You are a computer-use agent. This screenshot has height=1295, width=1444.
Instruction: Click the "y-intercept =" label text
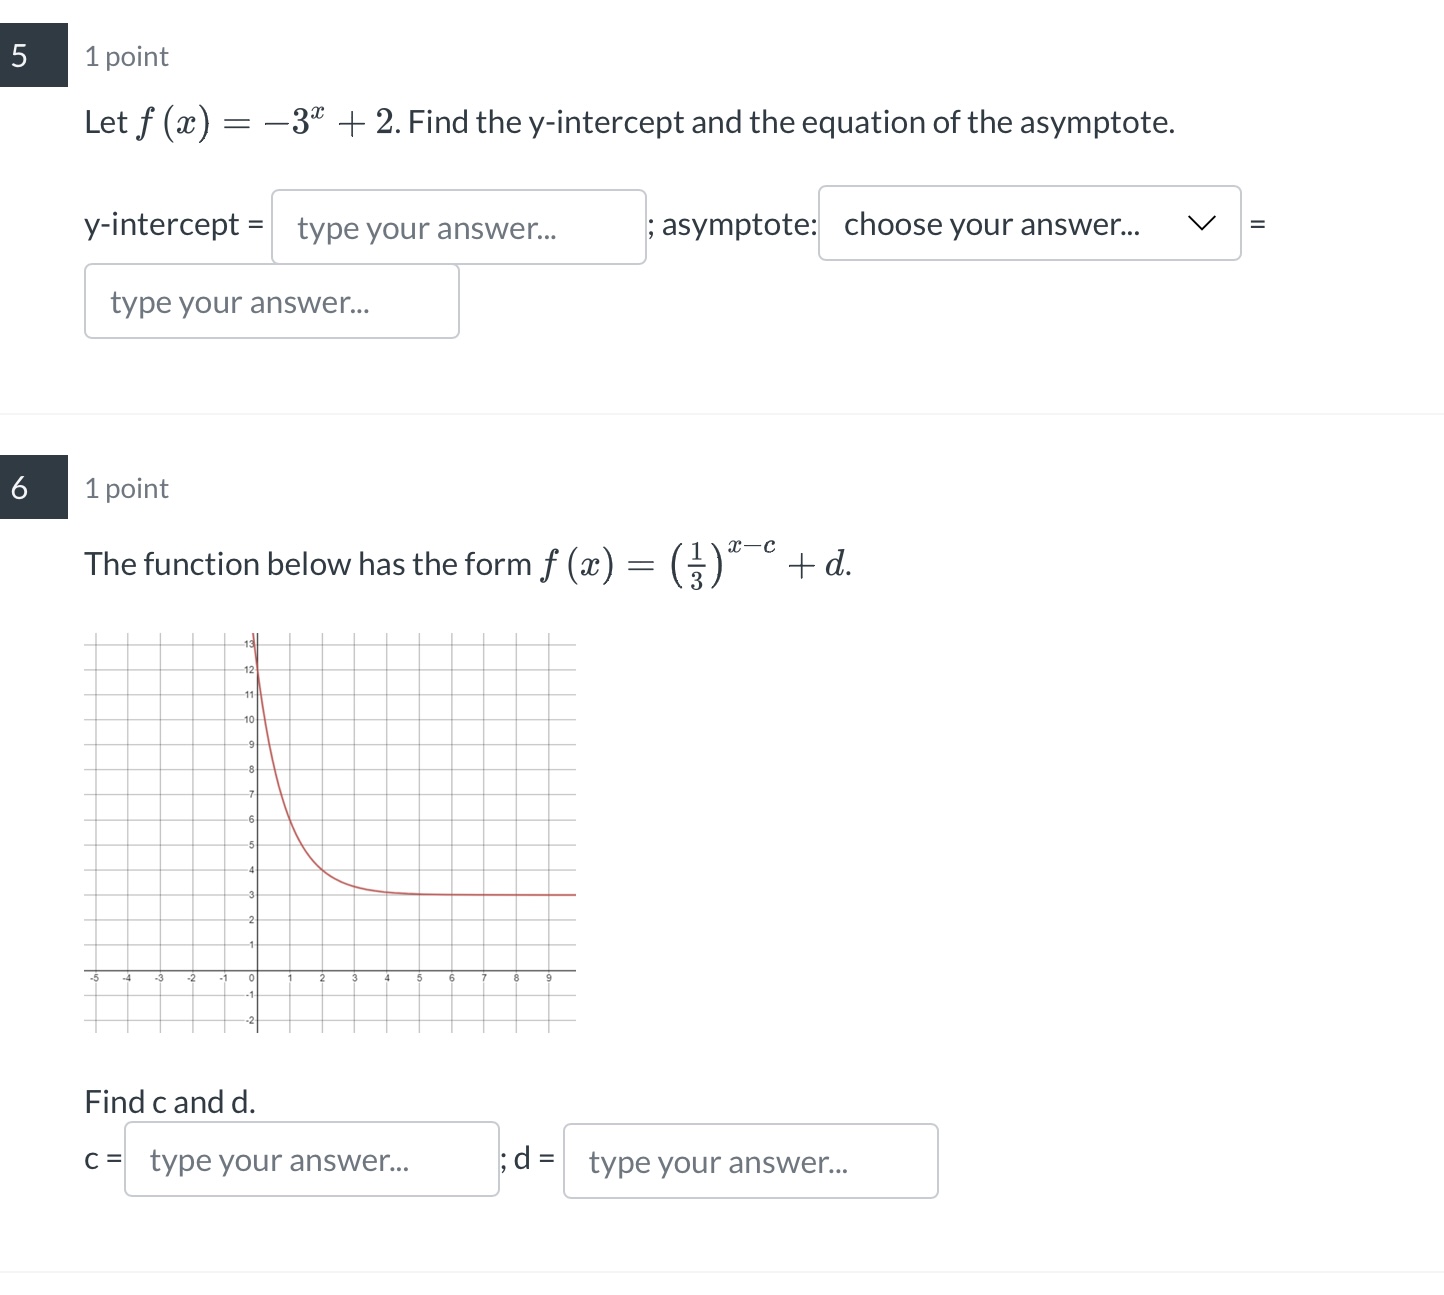tap(172, 224)
